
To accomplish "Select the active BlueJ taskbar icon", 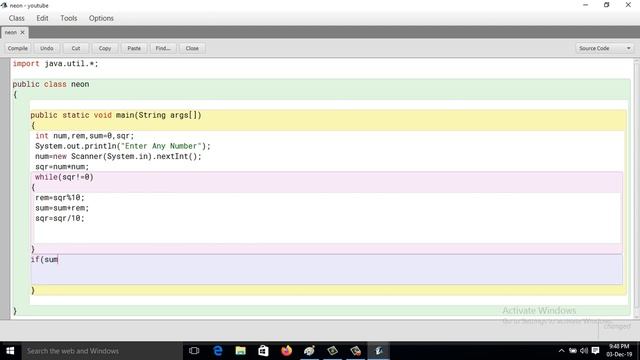I will click(379, 351).
